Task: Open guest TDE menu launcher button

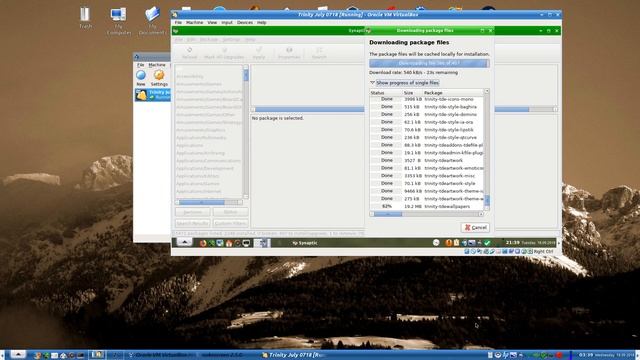Action: point(184,242)
